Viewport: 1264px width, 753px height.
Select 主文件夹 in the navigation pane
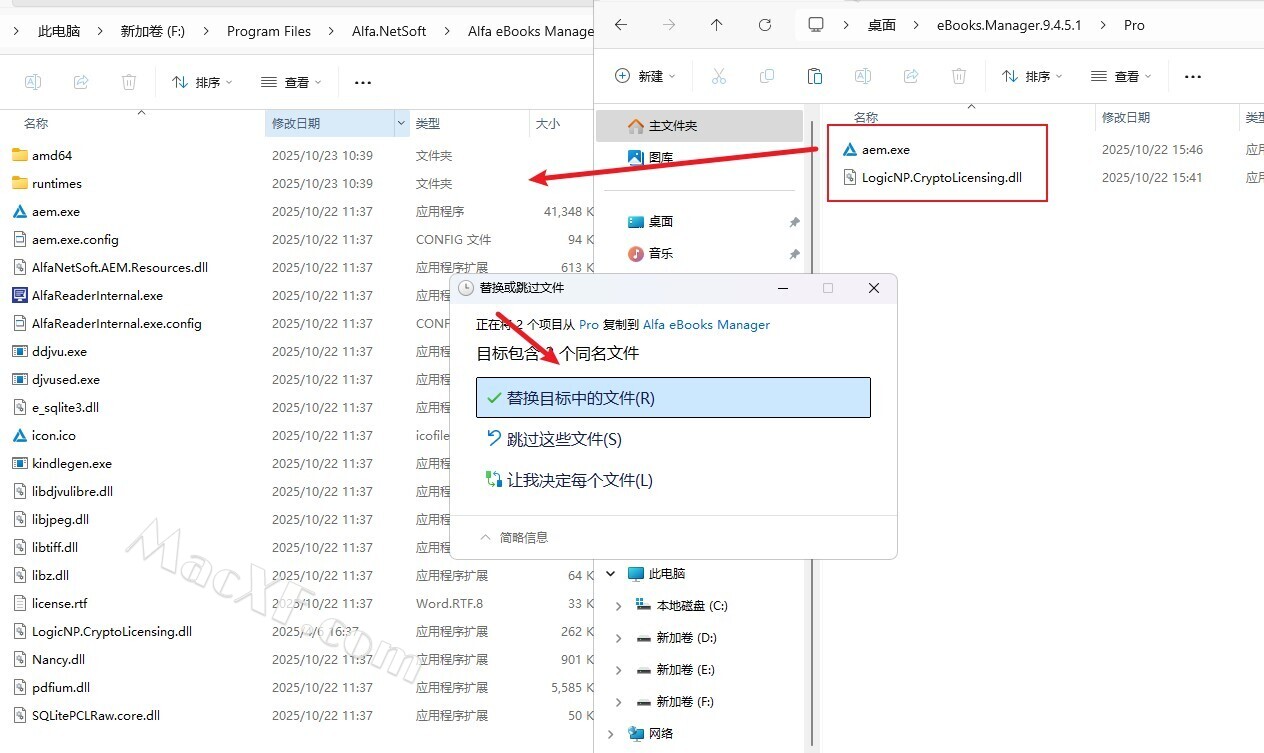click(x=672, y=126)
